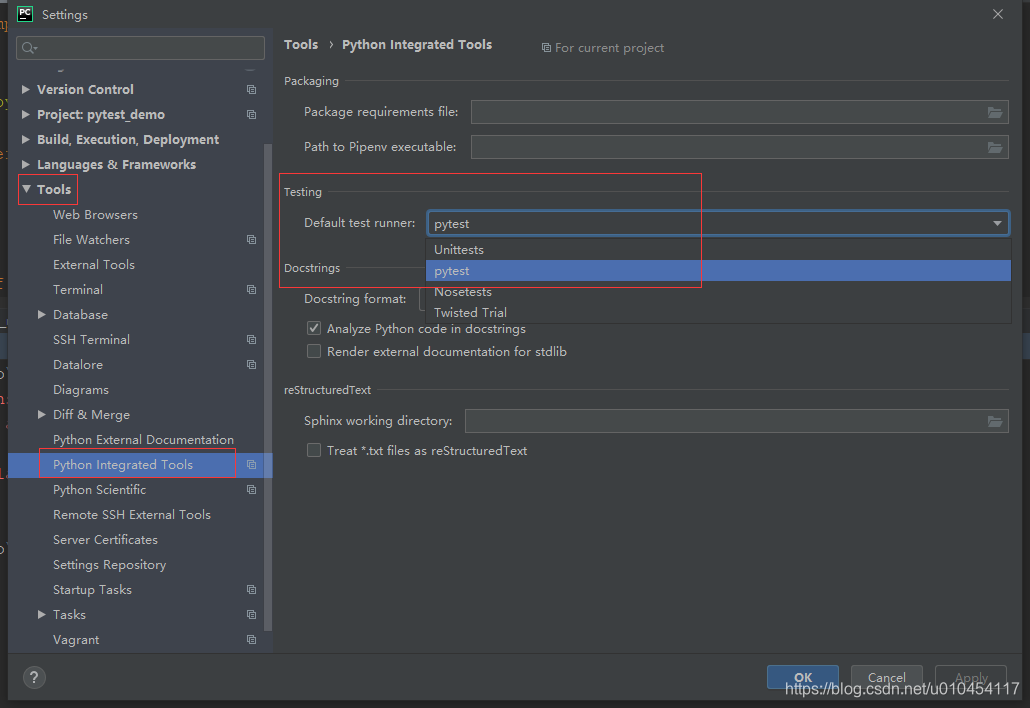This screenshot has width=1030, height=708.
Task: Click the search magnifier in settings search
Action: 27,47
